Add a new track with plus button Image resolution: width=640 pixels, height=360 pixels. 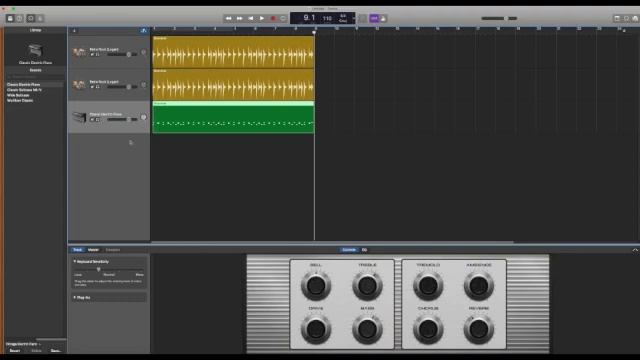[74, 31]
